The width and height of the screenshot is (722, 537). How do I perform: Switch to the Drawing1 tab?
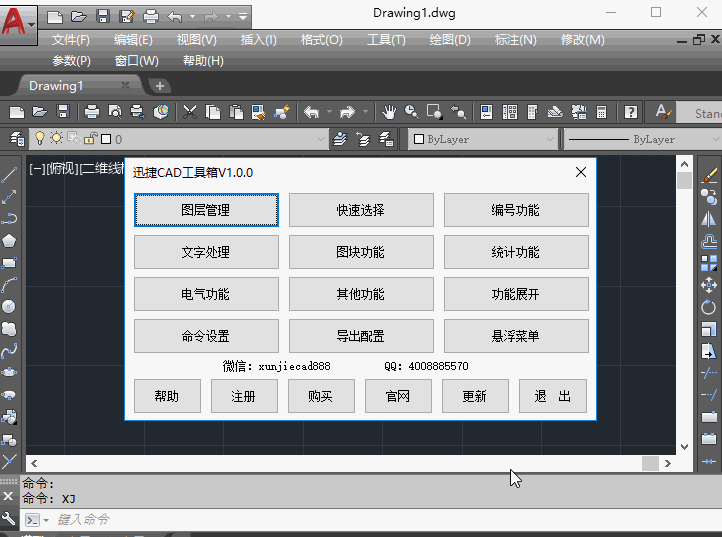56,86
